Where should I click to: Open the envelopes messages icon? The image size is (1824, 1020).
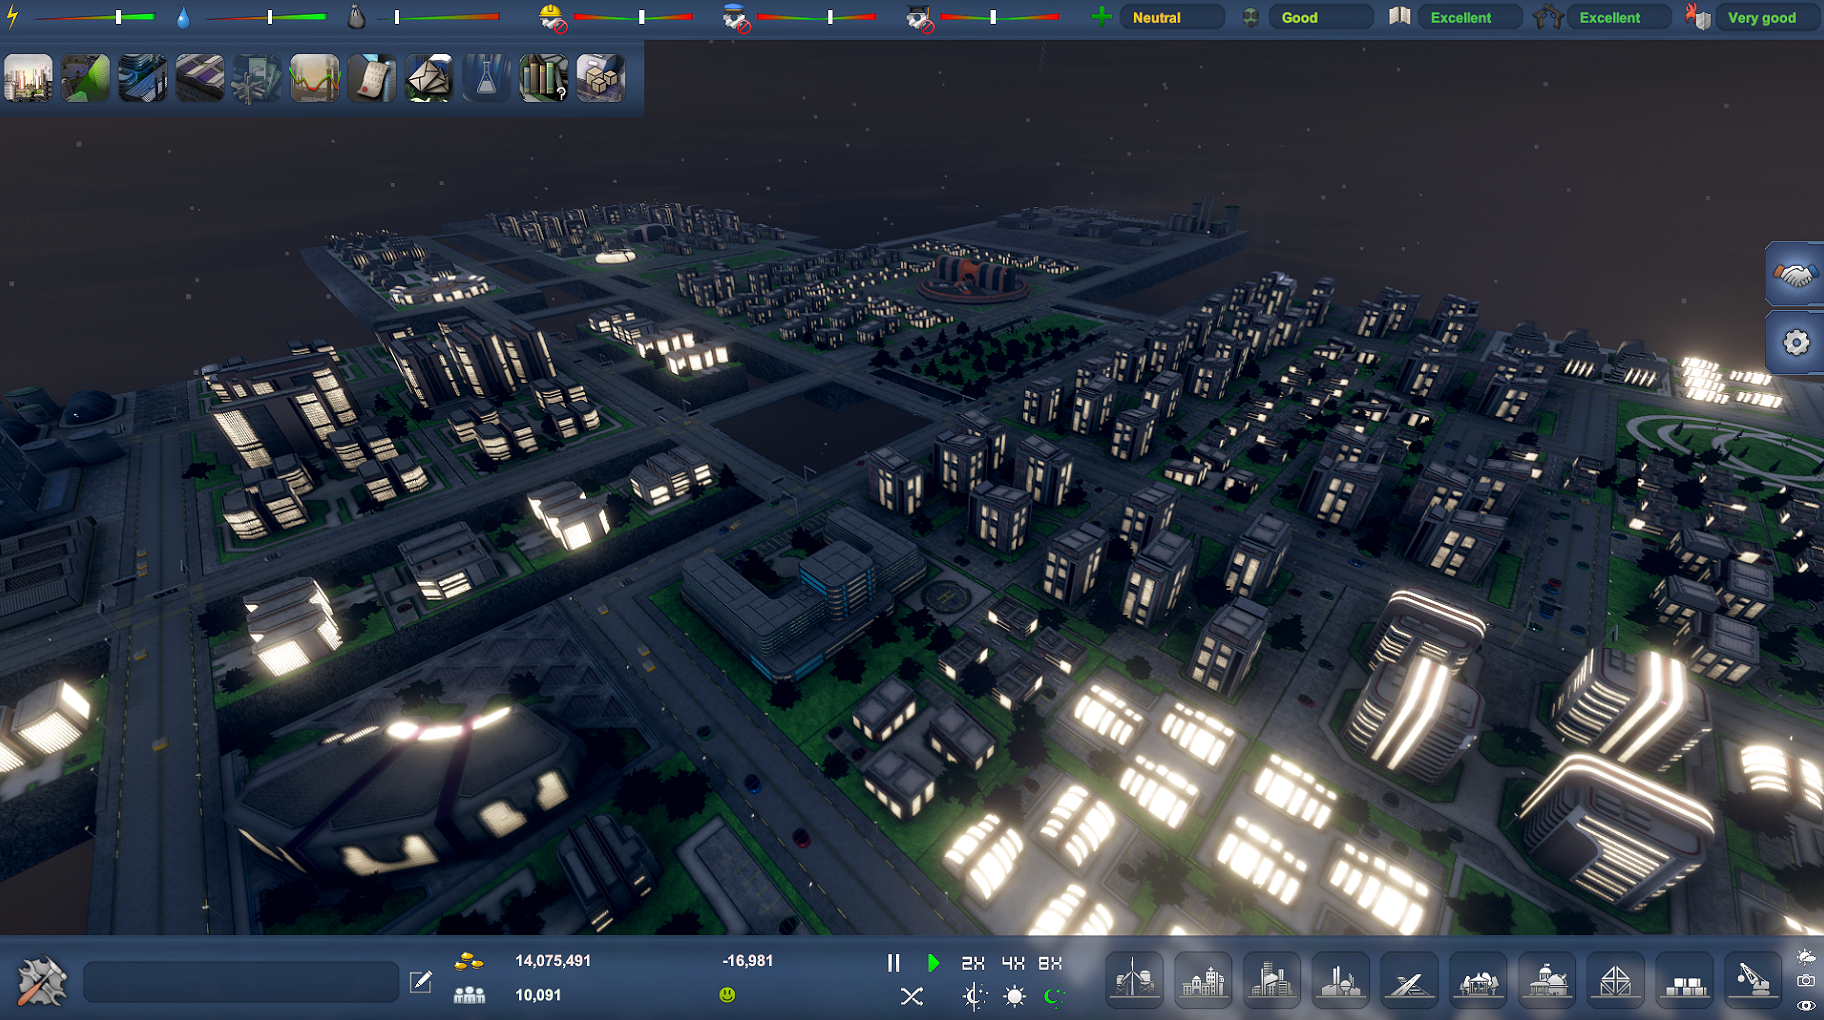pos(429,78)
